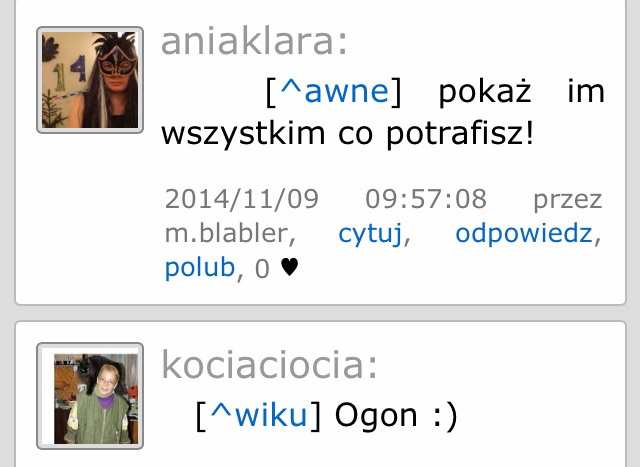Click the like count 0
640x467 pixels.
[262, 269]
